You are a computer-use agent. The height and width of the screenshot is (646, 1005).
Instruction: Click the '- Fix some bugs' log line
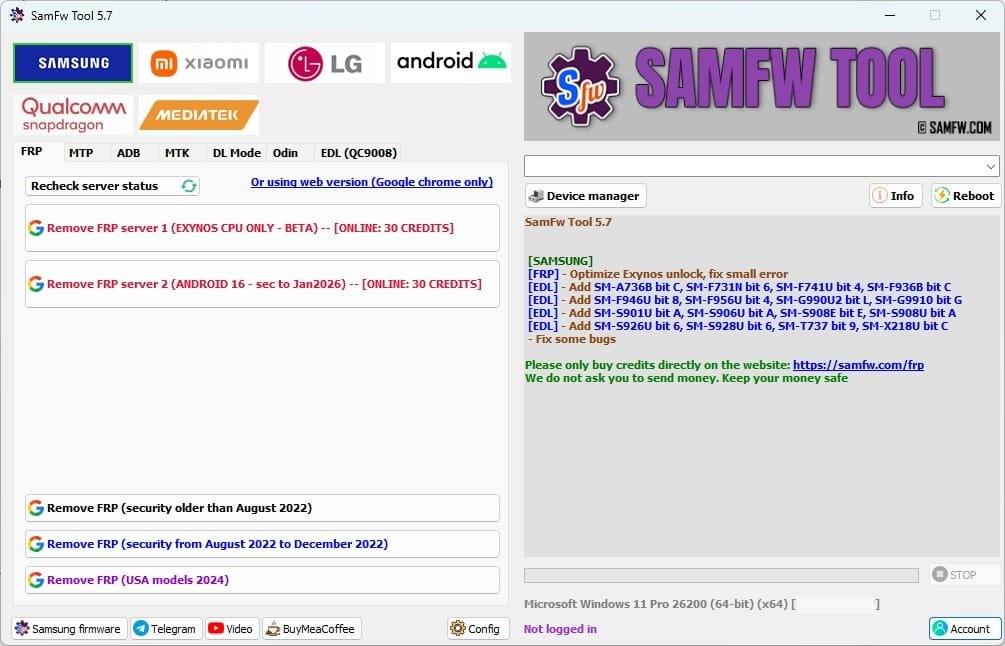[572, 339]
